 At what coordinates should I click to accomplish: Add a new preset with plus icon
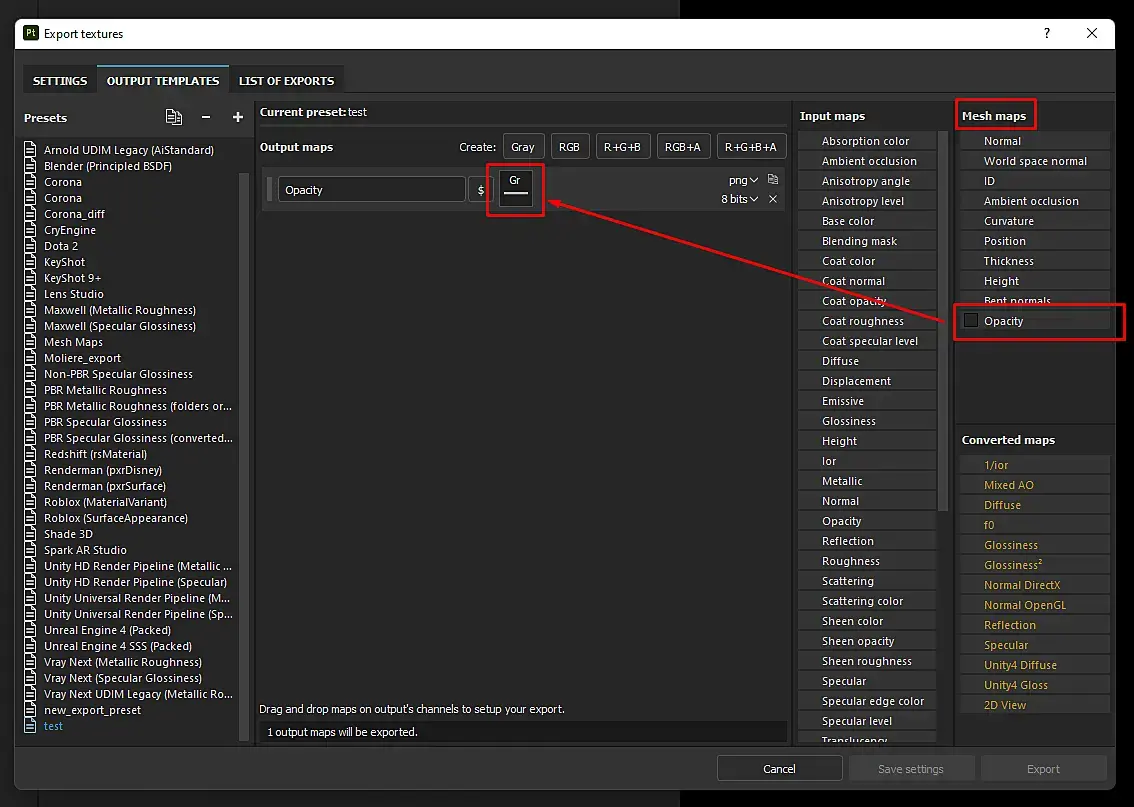[x=237, y=117]
